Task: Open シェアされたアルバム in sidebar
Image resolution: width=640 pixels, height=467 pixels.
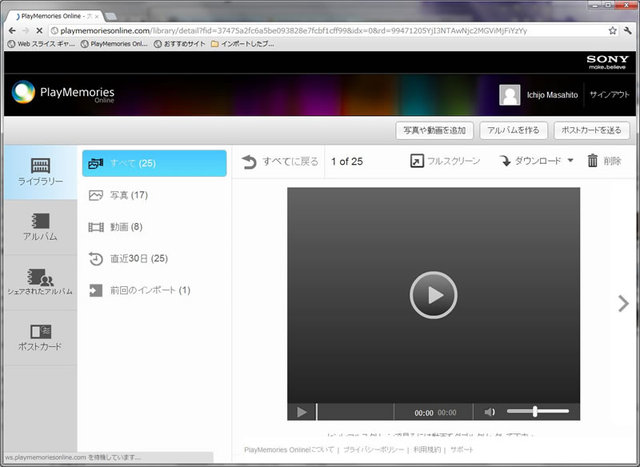Action: [39, 281]
